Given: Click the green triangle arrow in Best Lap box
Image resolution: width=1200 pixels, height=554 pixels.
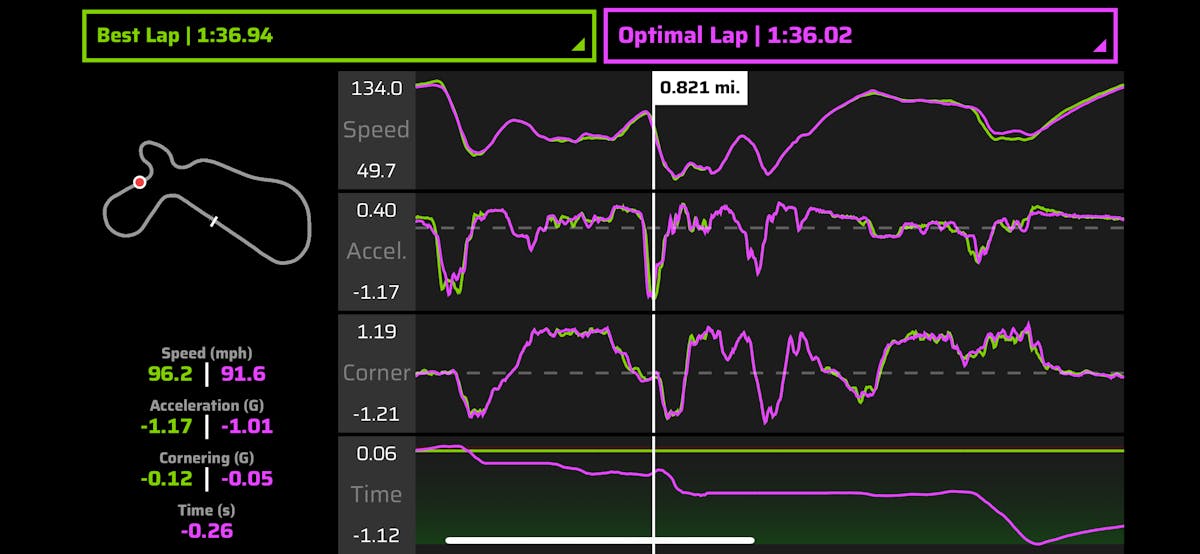Looking at the screenshot, I should point(578,45).
